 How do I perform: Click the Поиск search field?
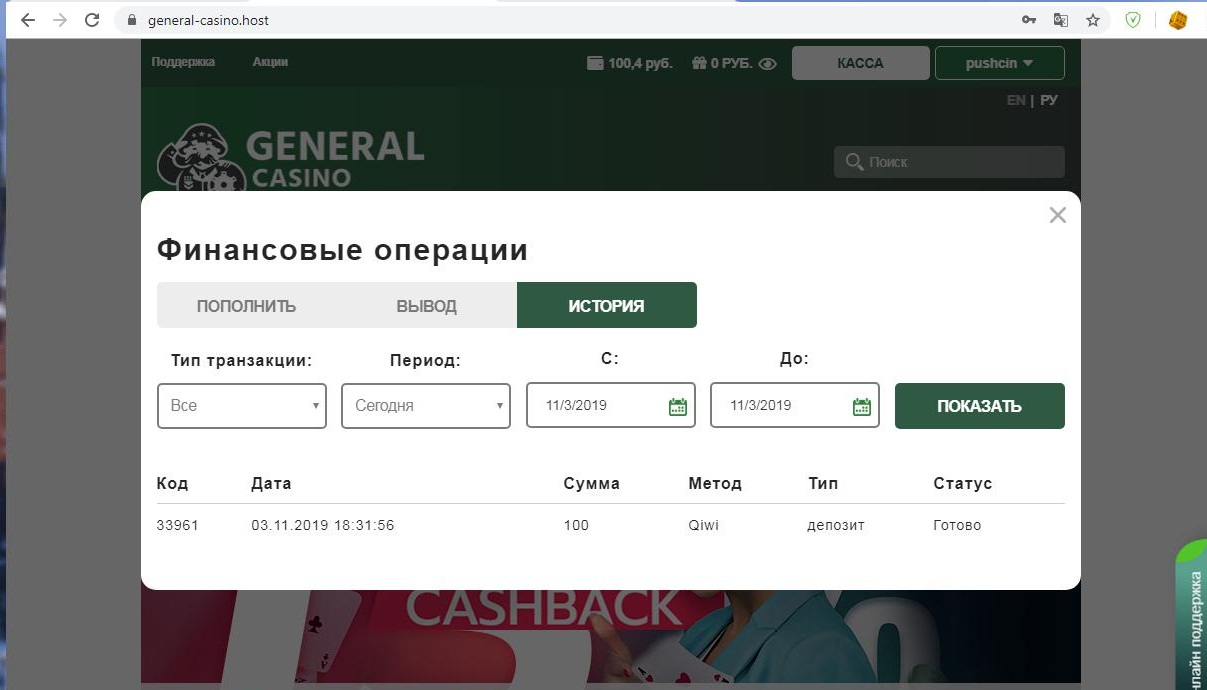pos(949,162)
